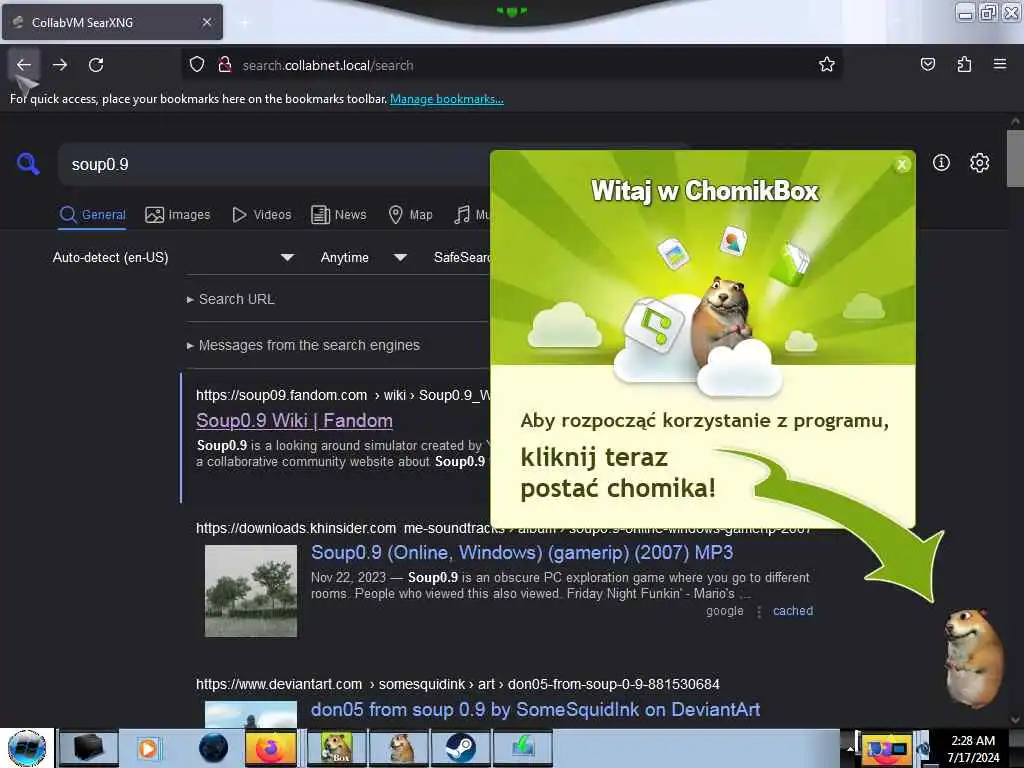The width and height of the screenshot is (1024, 768).
Task: Open the Auto-detect (en-US) language dropdown
Action: 173,257
